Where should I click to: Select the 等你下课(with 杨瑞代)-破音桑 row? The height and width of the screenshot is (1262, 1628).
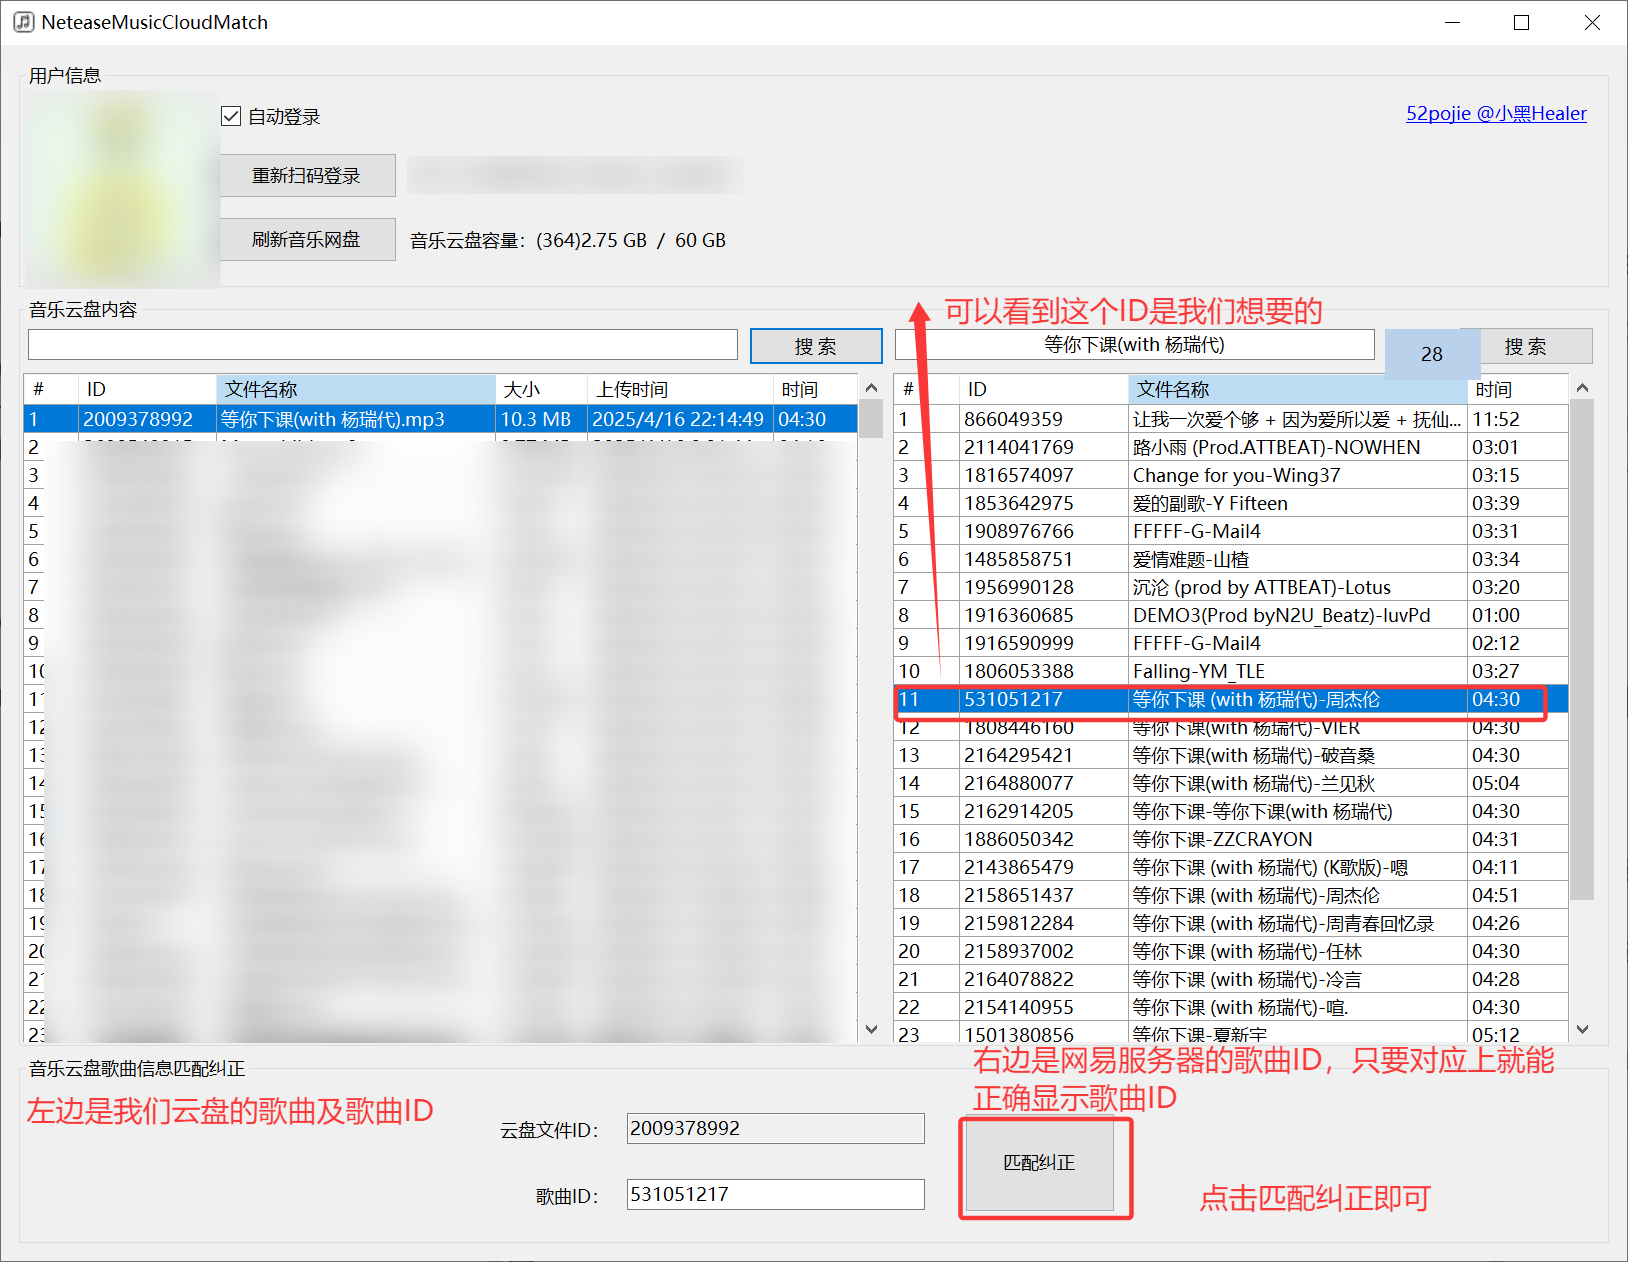pos(1231,755)
